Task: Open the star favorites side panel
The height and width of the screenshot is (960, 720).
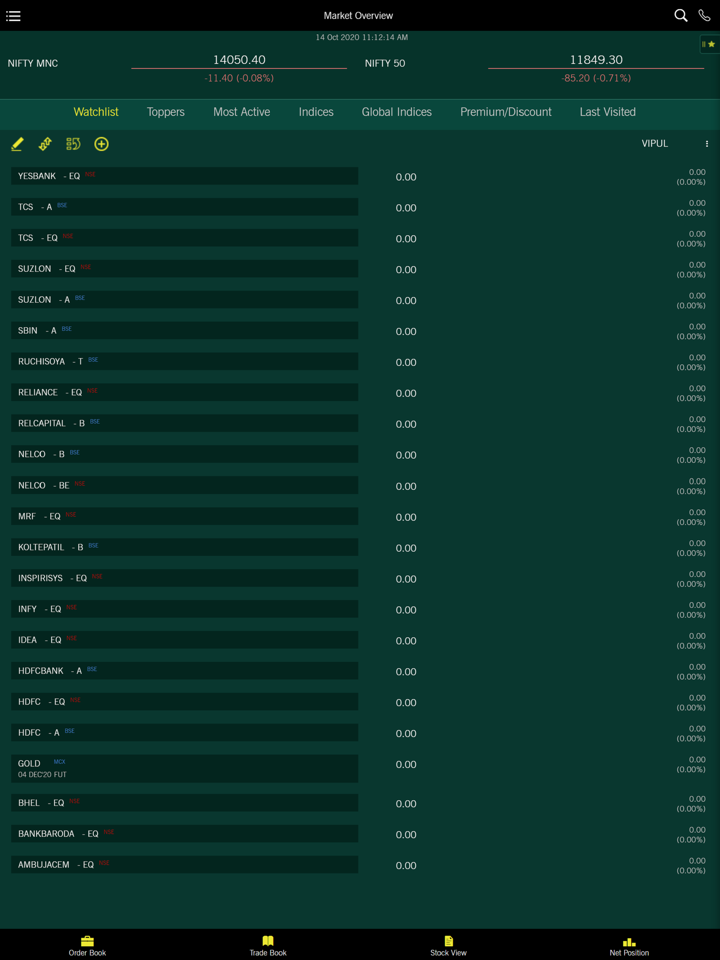Action: click(709, 44)
